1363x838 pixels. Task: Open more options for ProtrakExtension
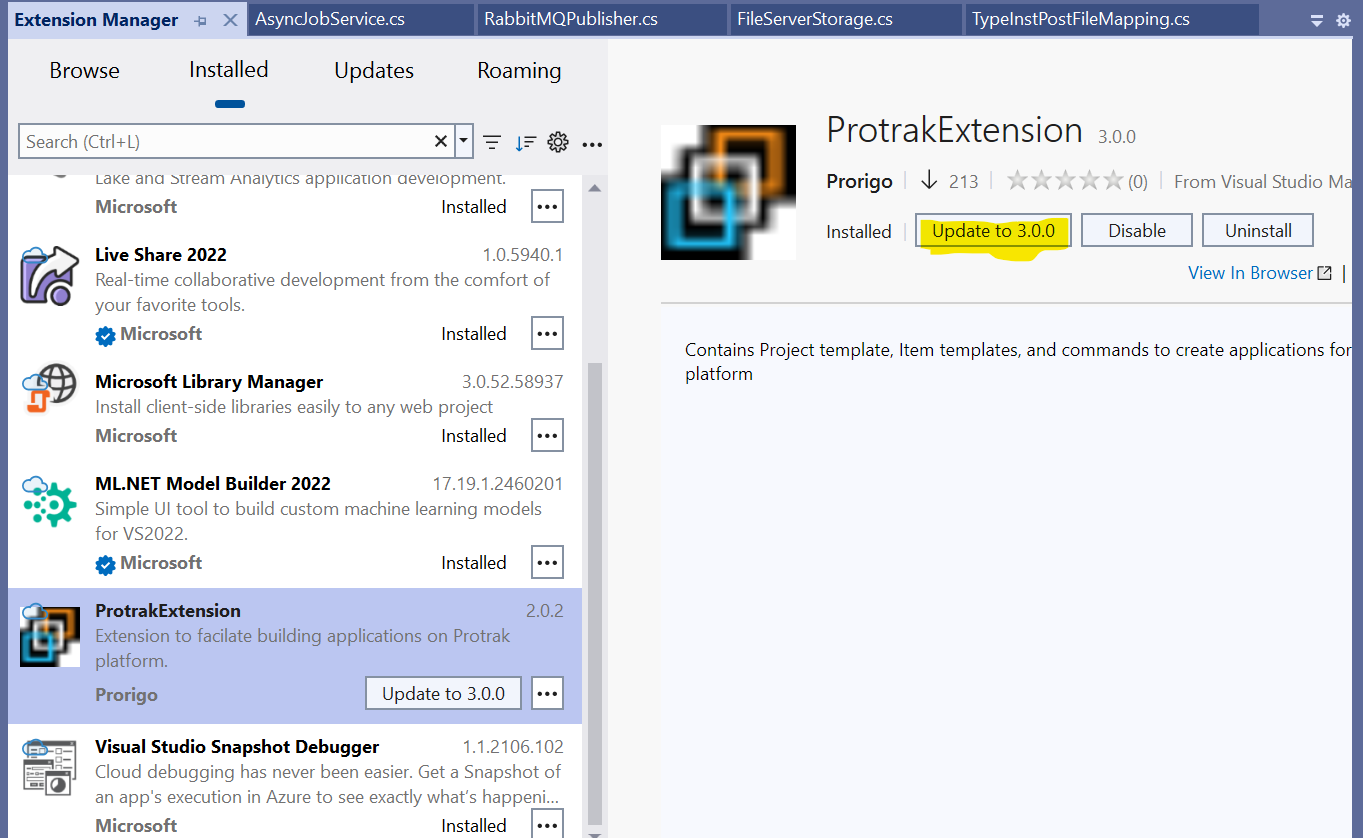point(547,693)
